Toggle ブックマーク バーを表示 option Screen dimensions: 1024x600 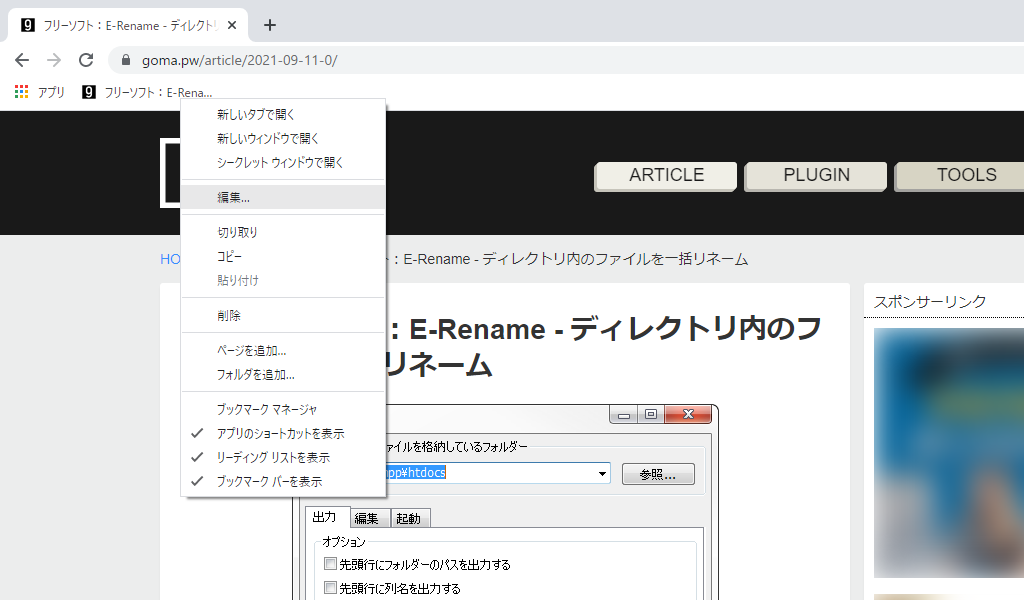tap(269, 481)
